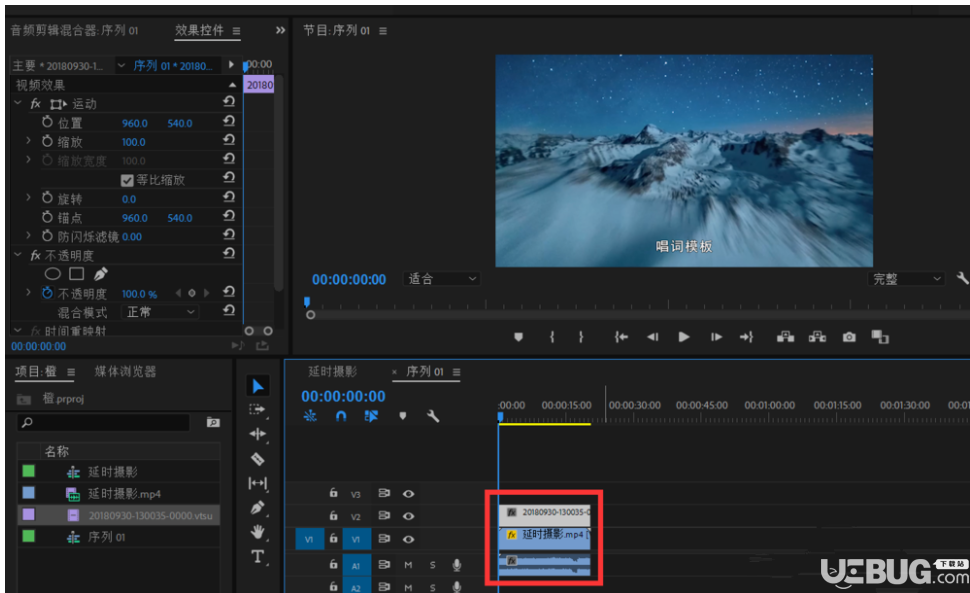Select the Selection arrow tool

(258, 386)
